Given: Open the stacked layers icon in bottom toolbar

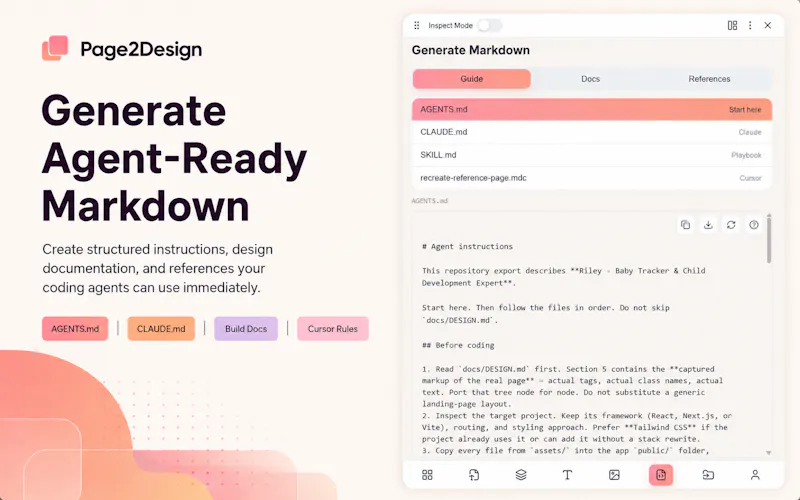Looking at the screenshot, I should tap(521, 475).
